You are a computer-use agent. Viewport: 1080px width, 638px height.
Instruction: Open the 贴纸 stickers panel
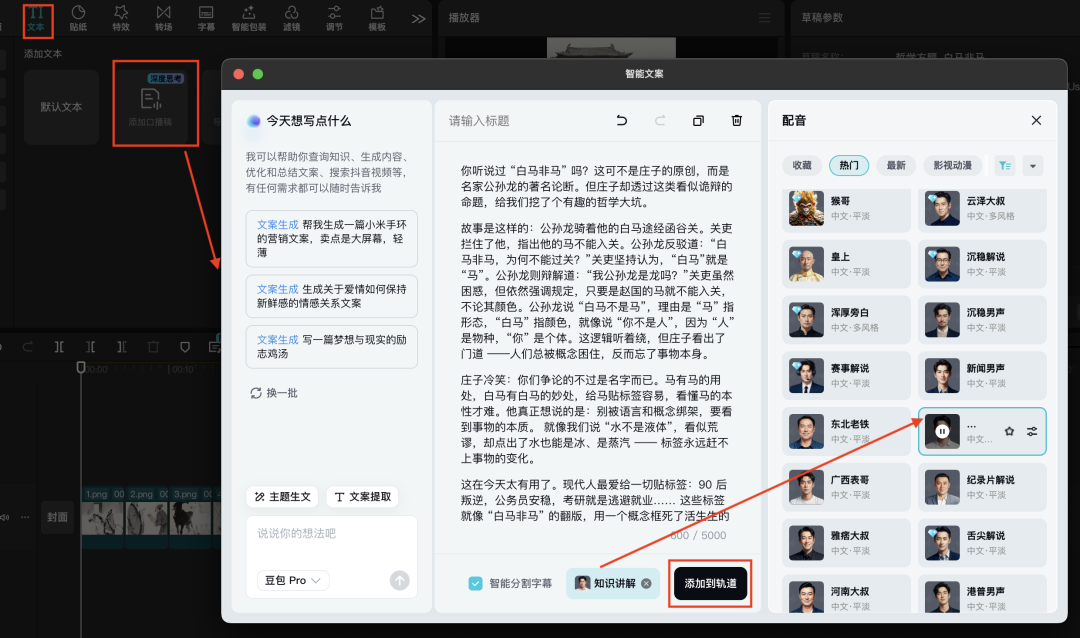[77, 17]
